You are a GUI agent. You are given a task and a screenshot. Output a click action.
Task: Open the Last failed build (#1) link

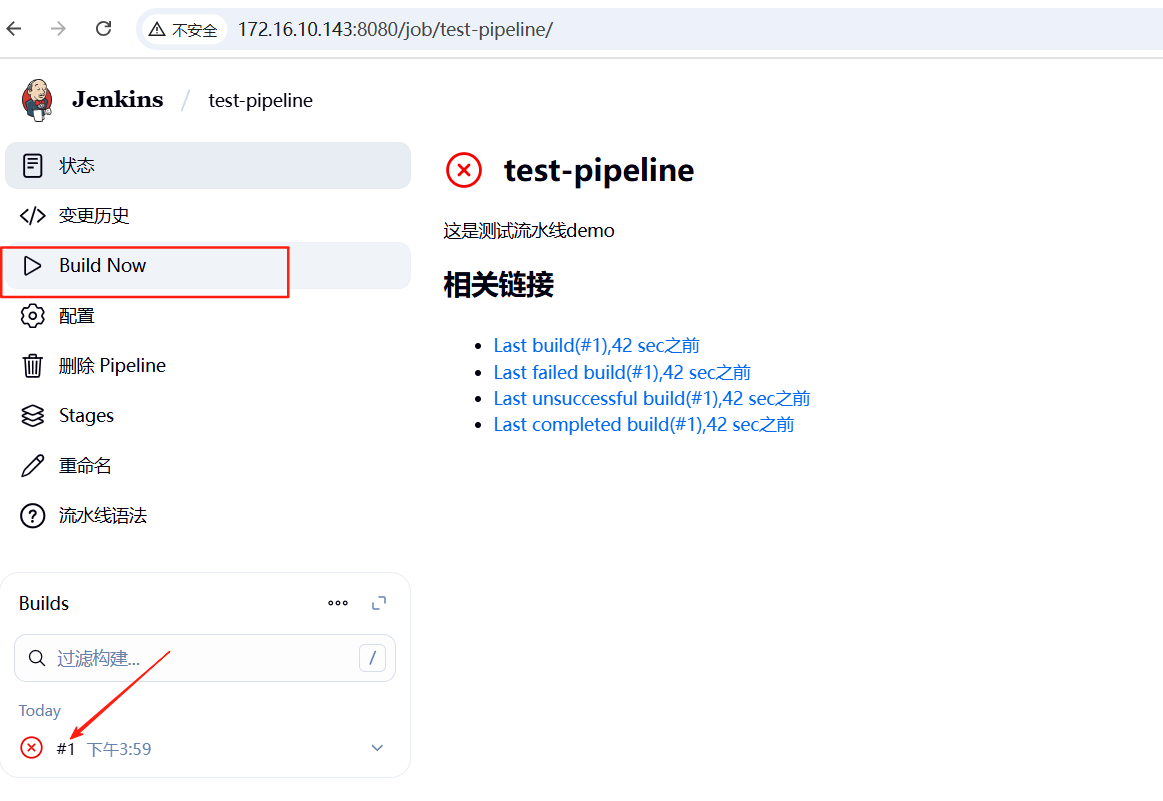tap(622, 372)
